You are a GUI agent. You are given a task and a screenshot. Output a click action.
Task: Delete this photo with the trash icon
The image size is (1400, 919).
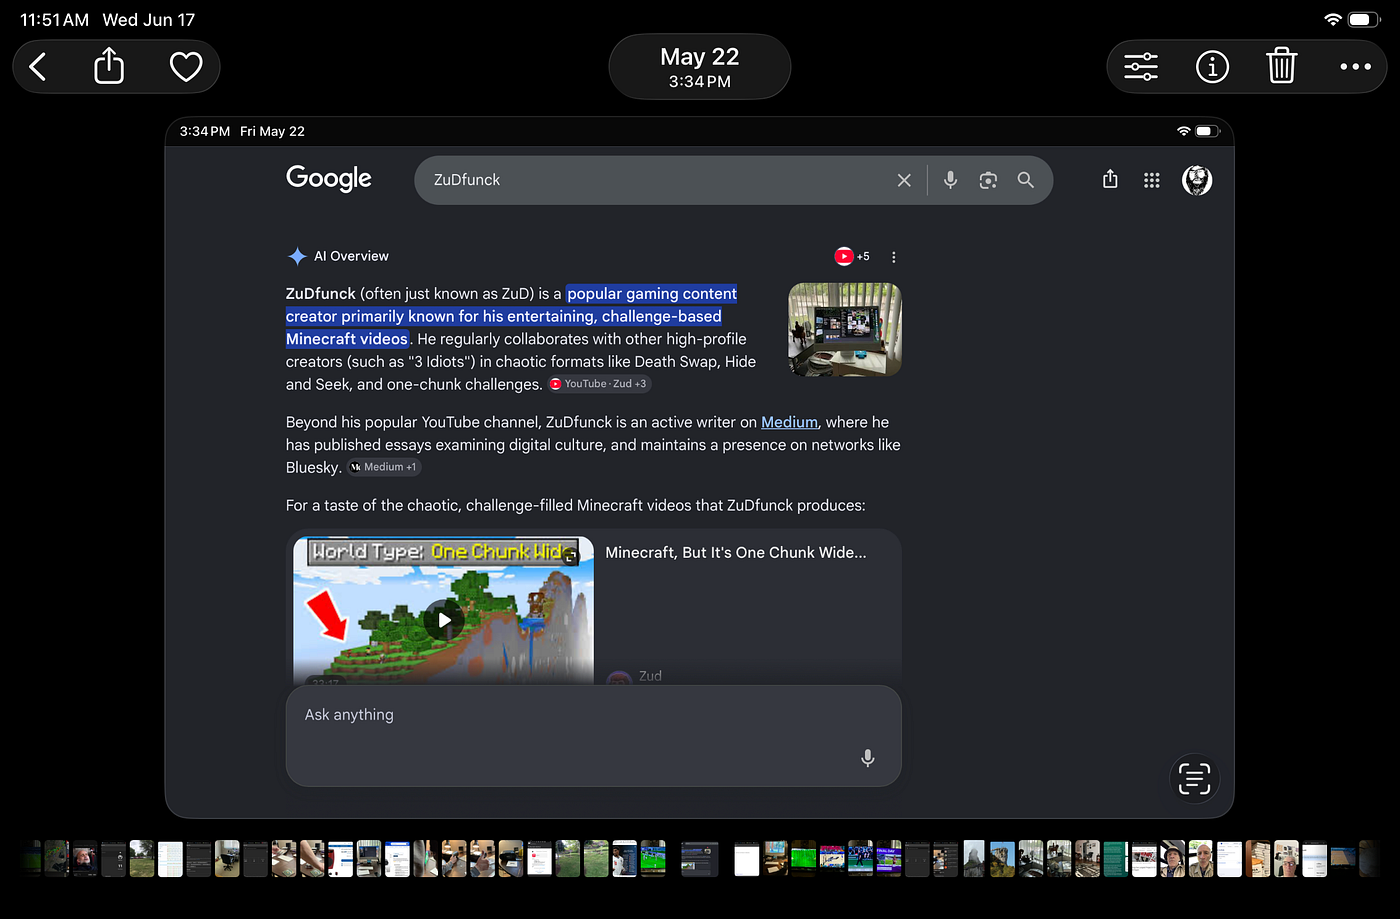click(1281, 66)
